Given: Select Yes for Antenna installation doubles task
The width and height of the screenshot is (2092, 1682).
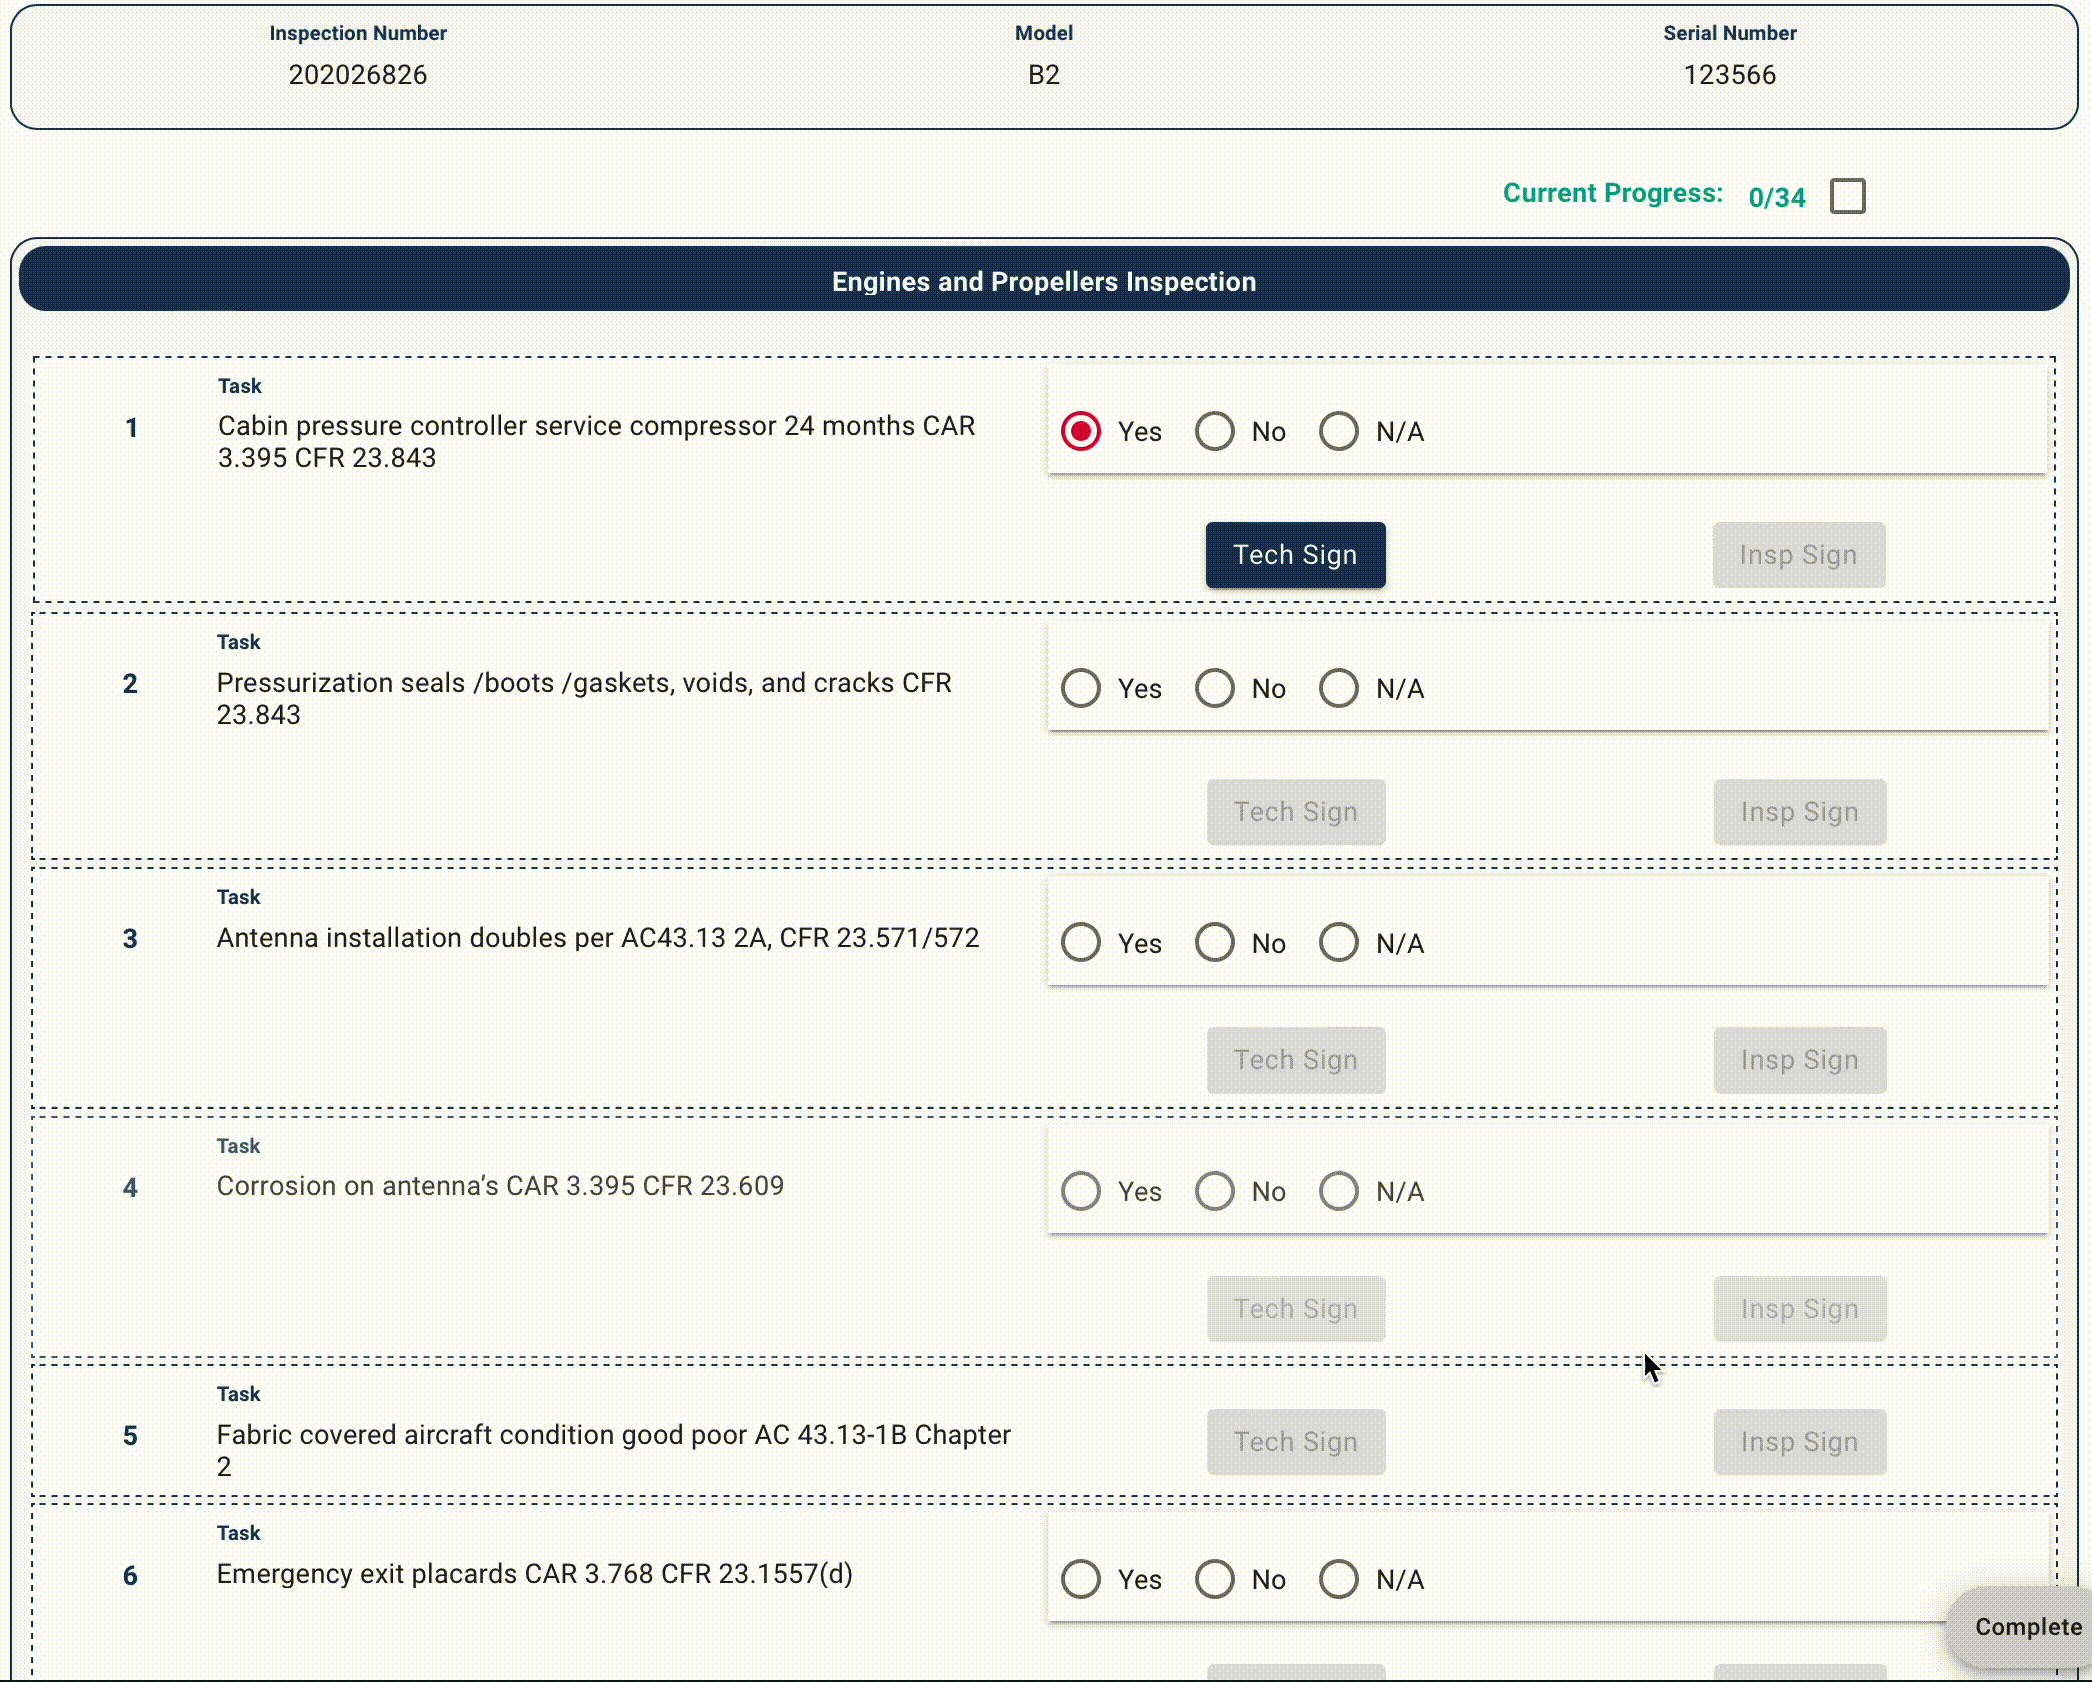Looking at the screenshot, I should point(1081,943).
